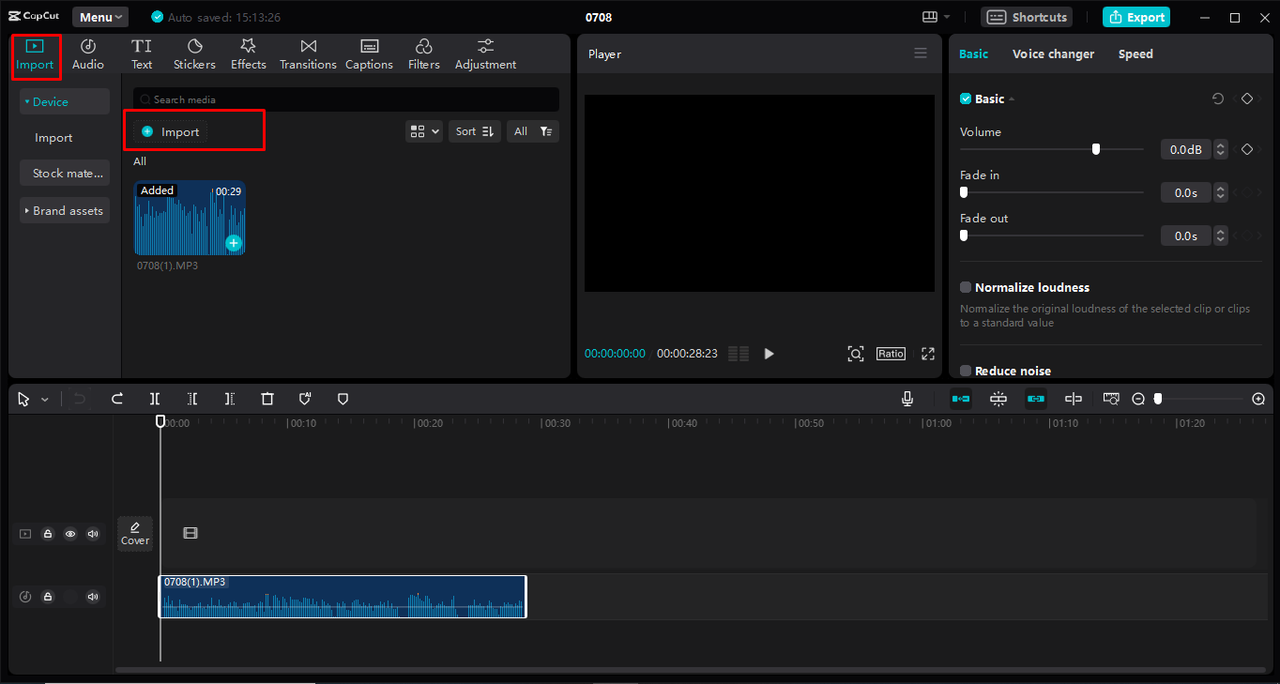1280x684 pixels.
Task: Click the Import button with the plus icon
Action: (x=170, y=132)
